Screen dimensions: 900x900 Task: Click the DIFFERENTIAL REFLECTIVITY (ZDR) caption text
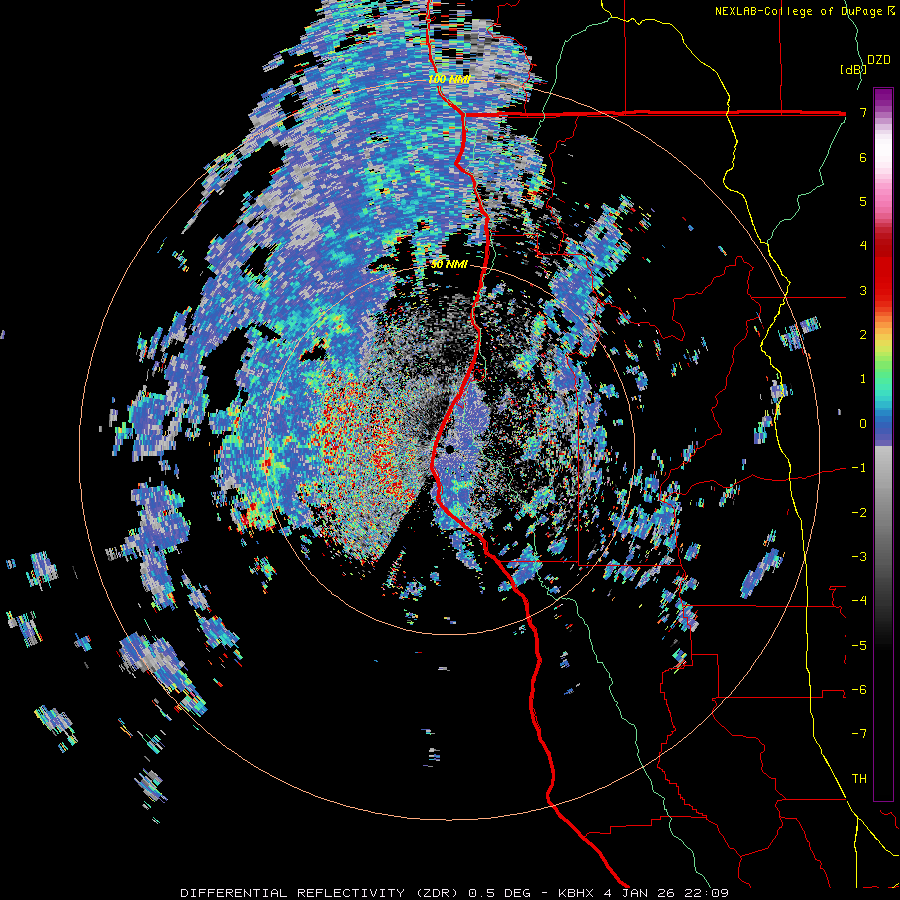coord(320,893)
